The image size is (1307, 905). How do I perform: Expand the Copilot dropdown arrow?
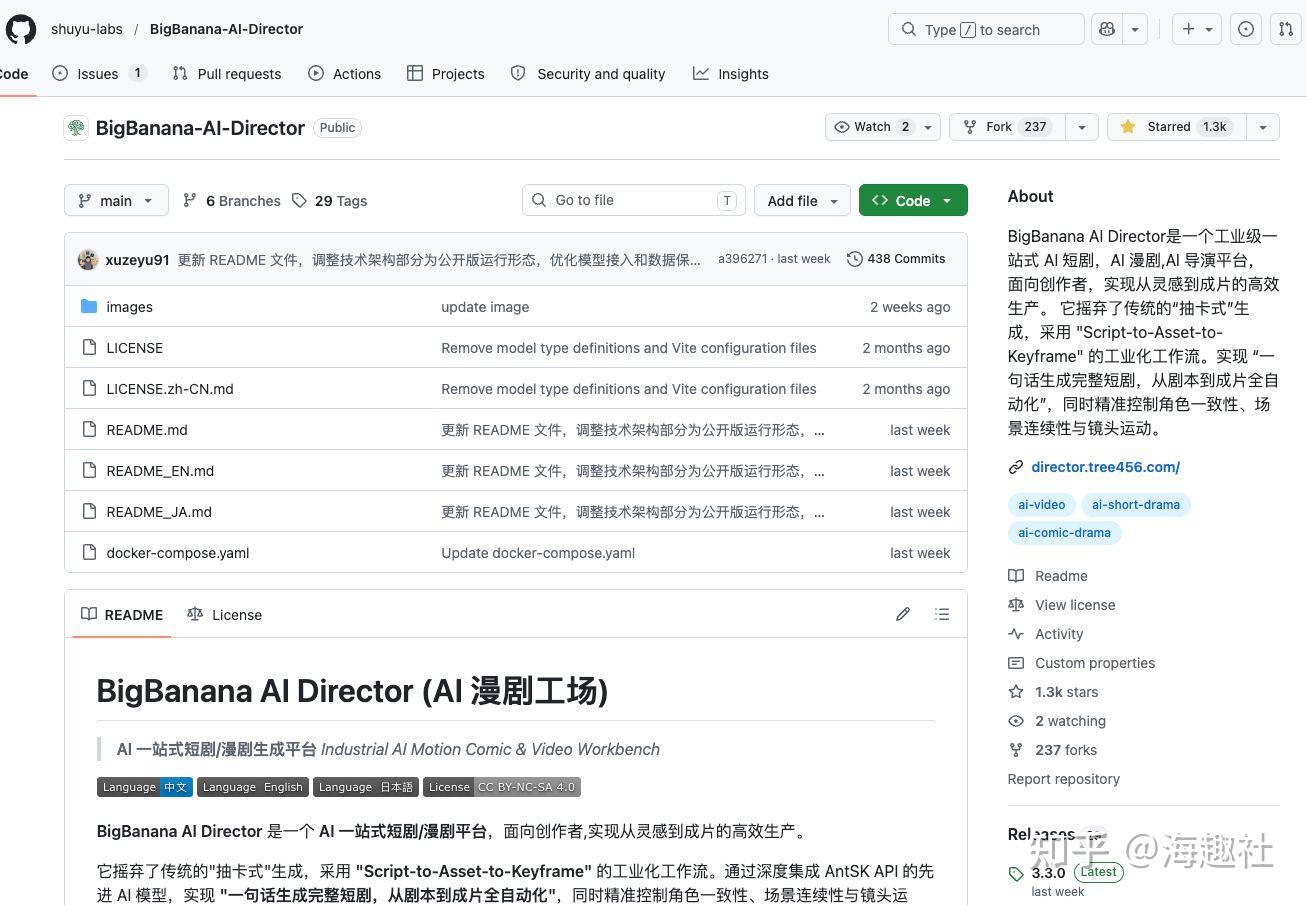tap(1135, 29)
